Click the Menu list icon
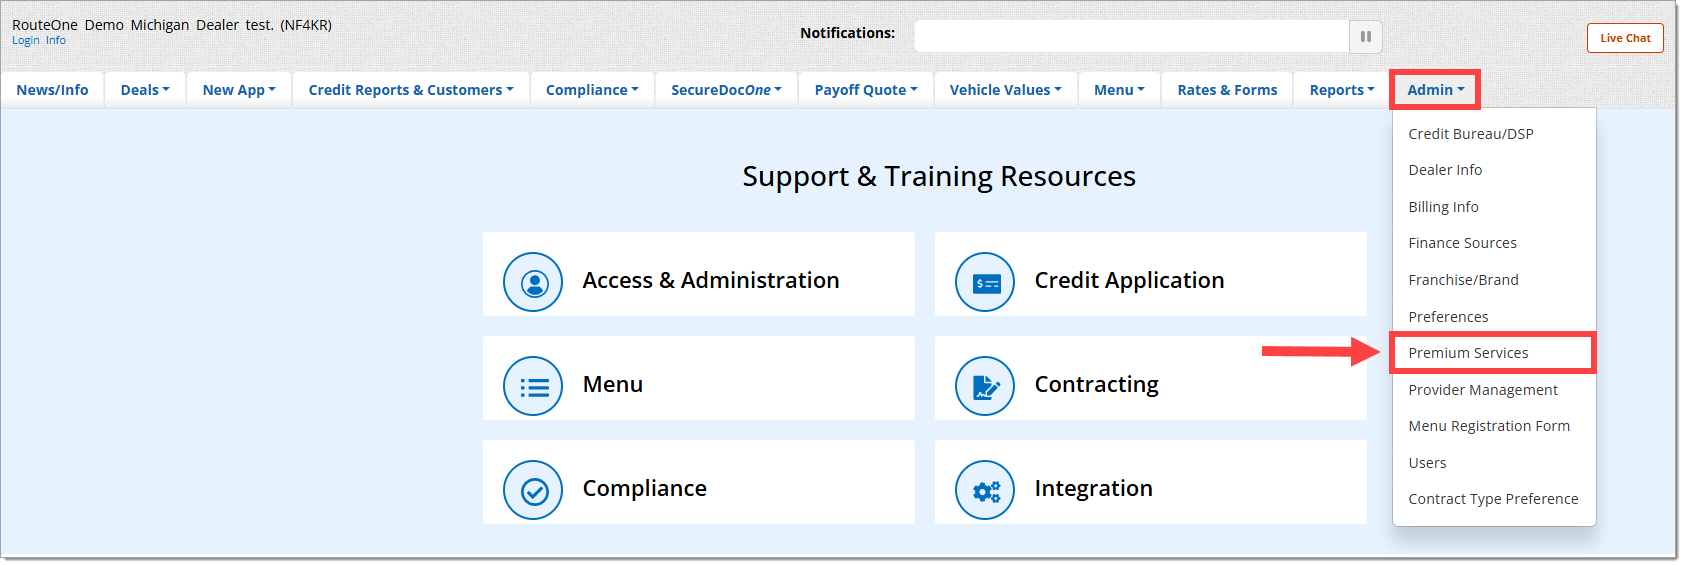 click(x=534, y=386)
